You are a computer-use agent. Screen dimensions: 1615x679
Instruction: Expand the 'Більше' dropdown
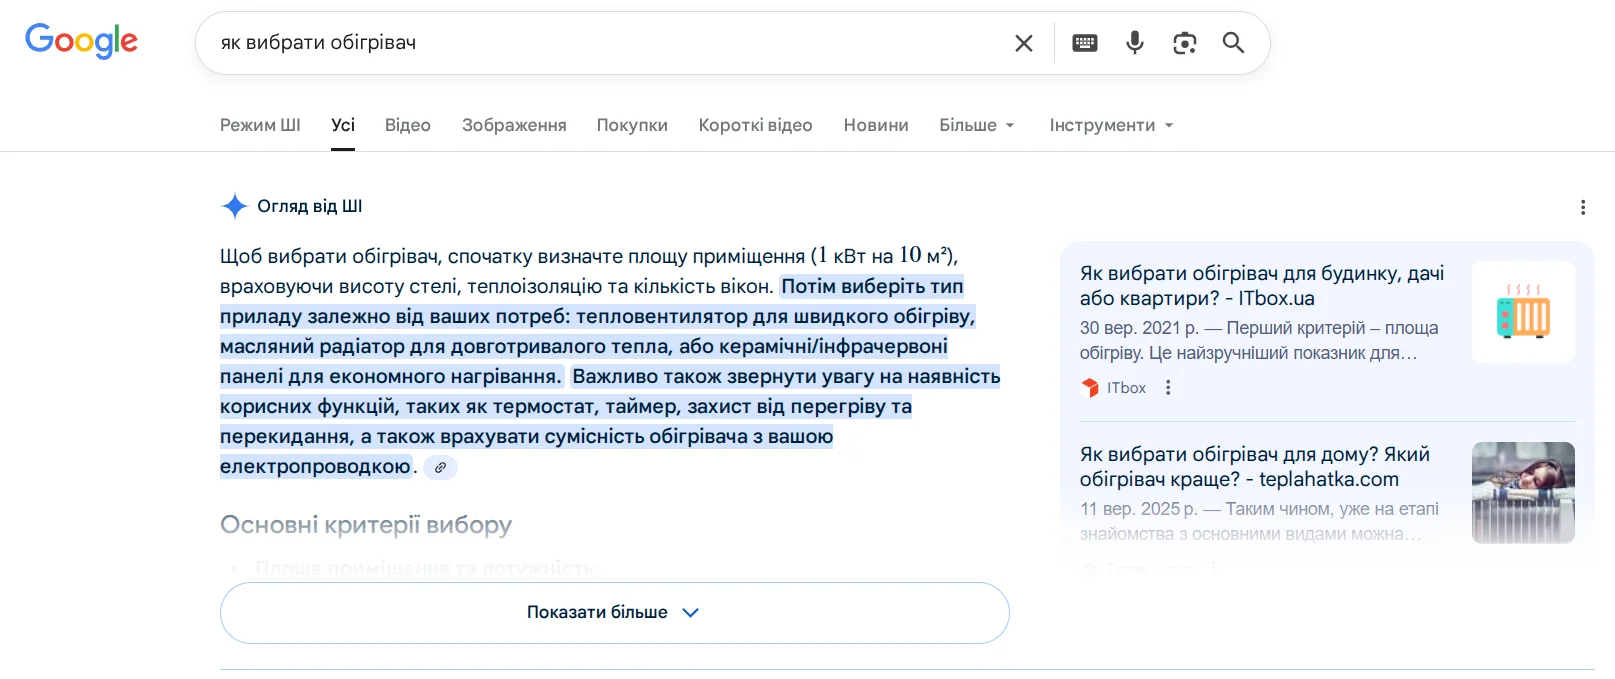coord(977,125)
